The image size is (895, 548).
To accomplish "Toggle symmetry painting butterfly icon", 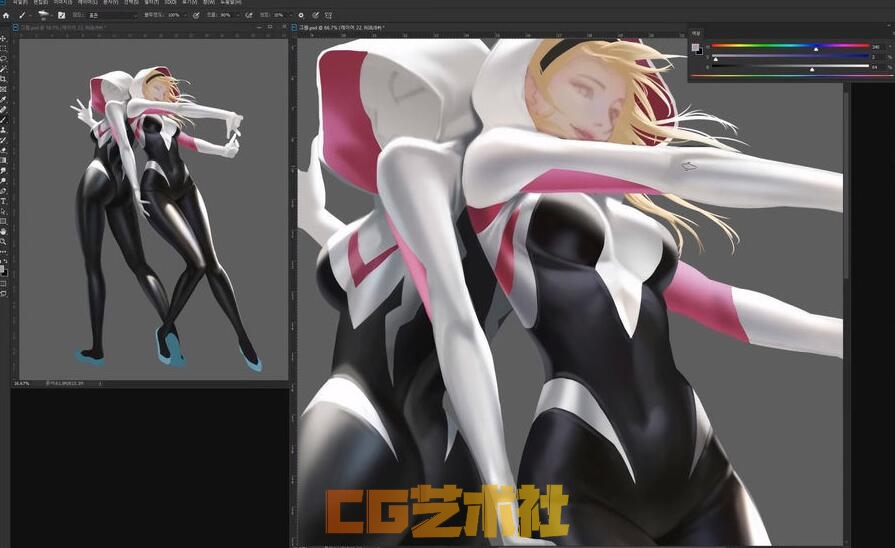I will [x=329, y=15].
